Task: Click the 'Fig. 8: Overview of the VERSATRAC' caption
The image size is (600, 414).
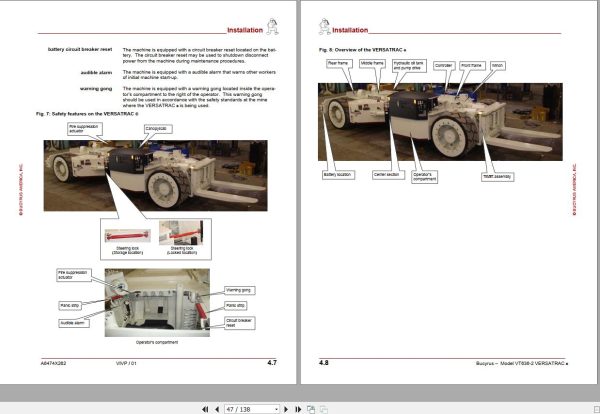Action: 363,50
